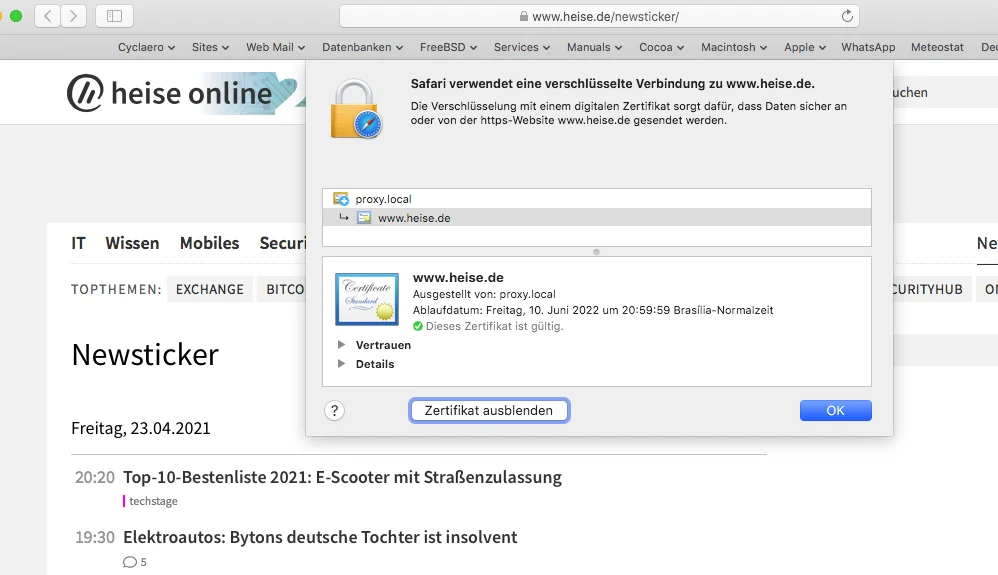Select www.heise.de row in certificate chain

click(596, 218)
